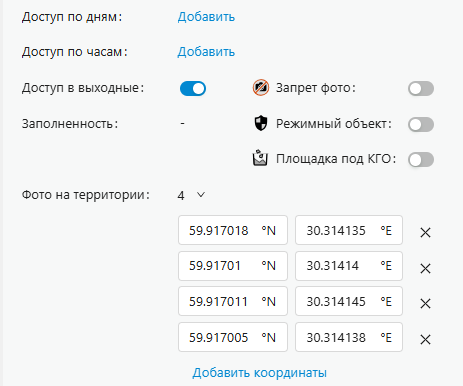Focus the latitude field 59.917018
Viewport: 463px width, 386px height.
click(x=233, y=230)
